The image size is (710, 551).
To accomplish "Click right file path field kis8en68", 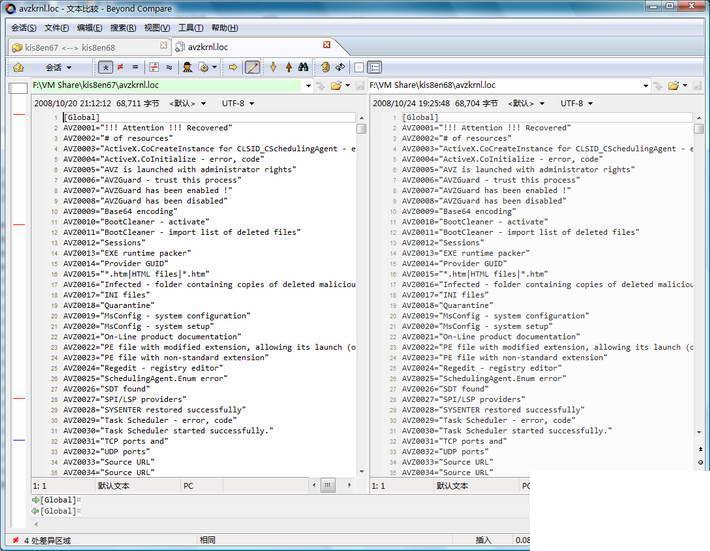I will coord(504,85).
